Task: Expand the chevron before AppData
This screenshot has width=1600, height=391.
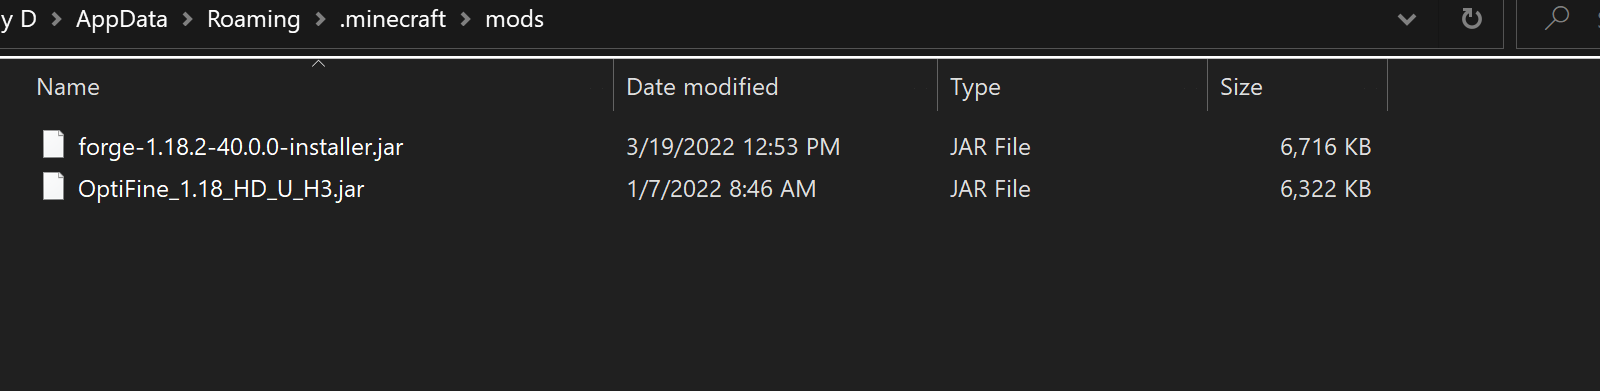Action: 56,19
